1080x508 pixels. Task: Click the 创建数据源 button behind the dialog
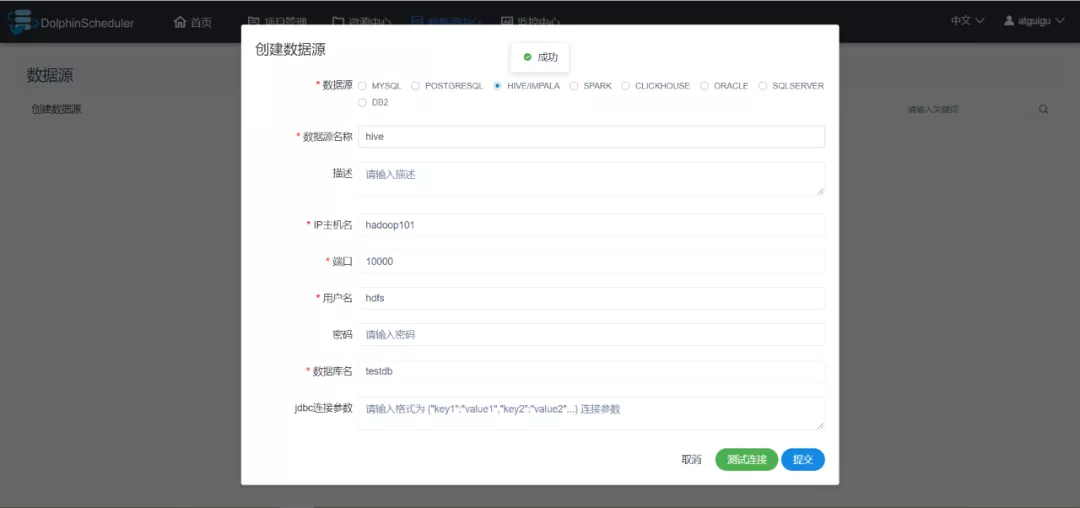tap(56, 109)
